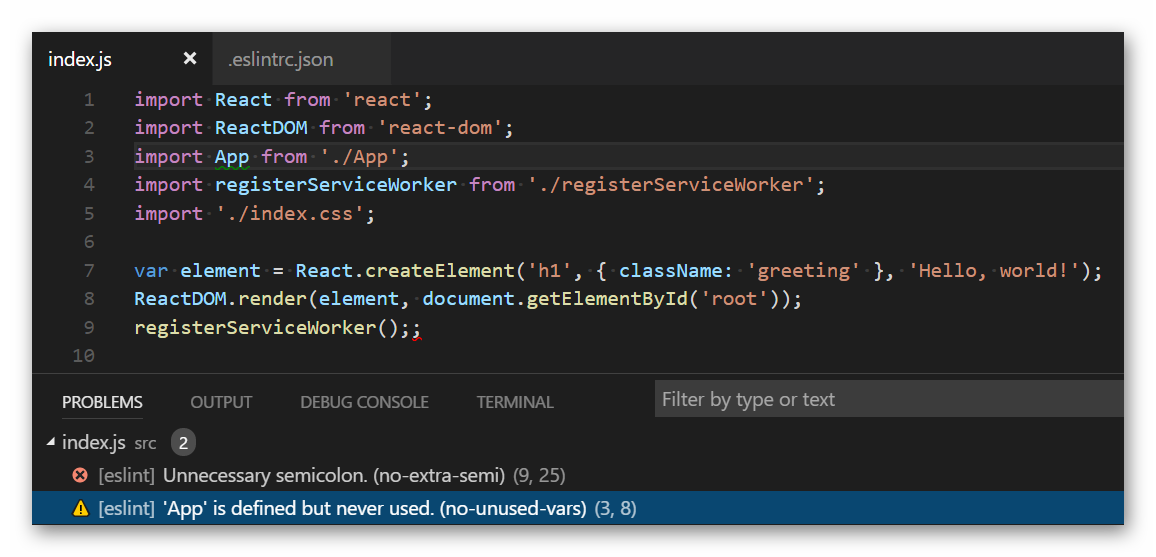Click the src folder label in problems panel

145,444
